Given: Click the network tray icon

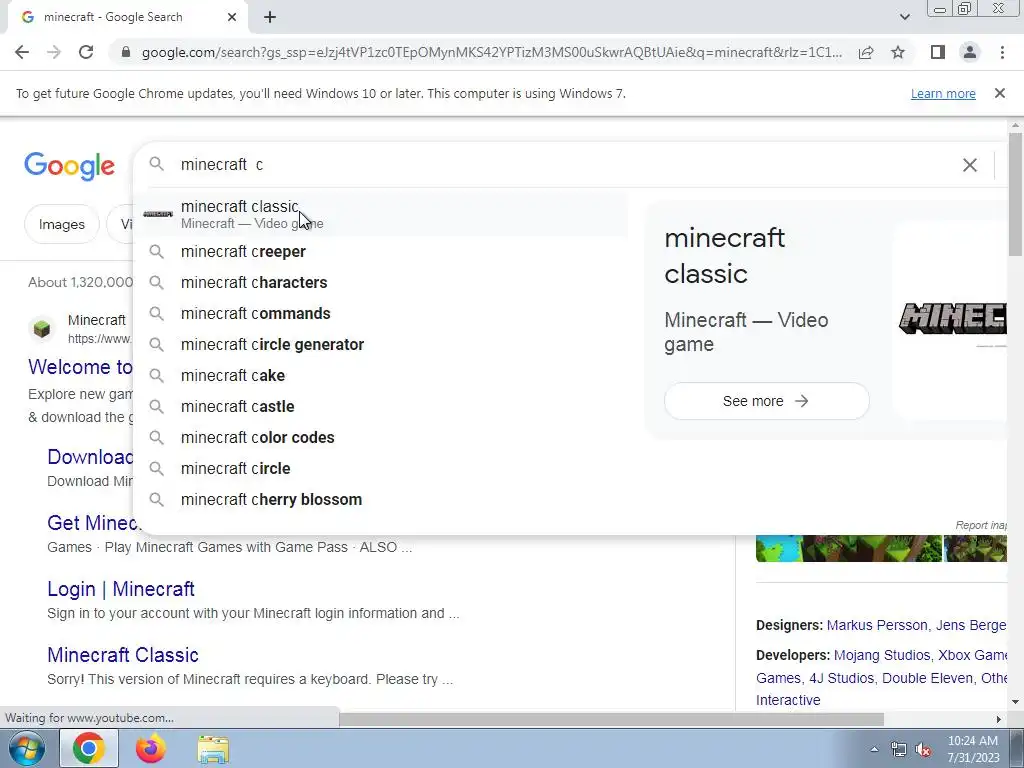Looking at the screenshot, I should [x=899, y=750].
